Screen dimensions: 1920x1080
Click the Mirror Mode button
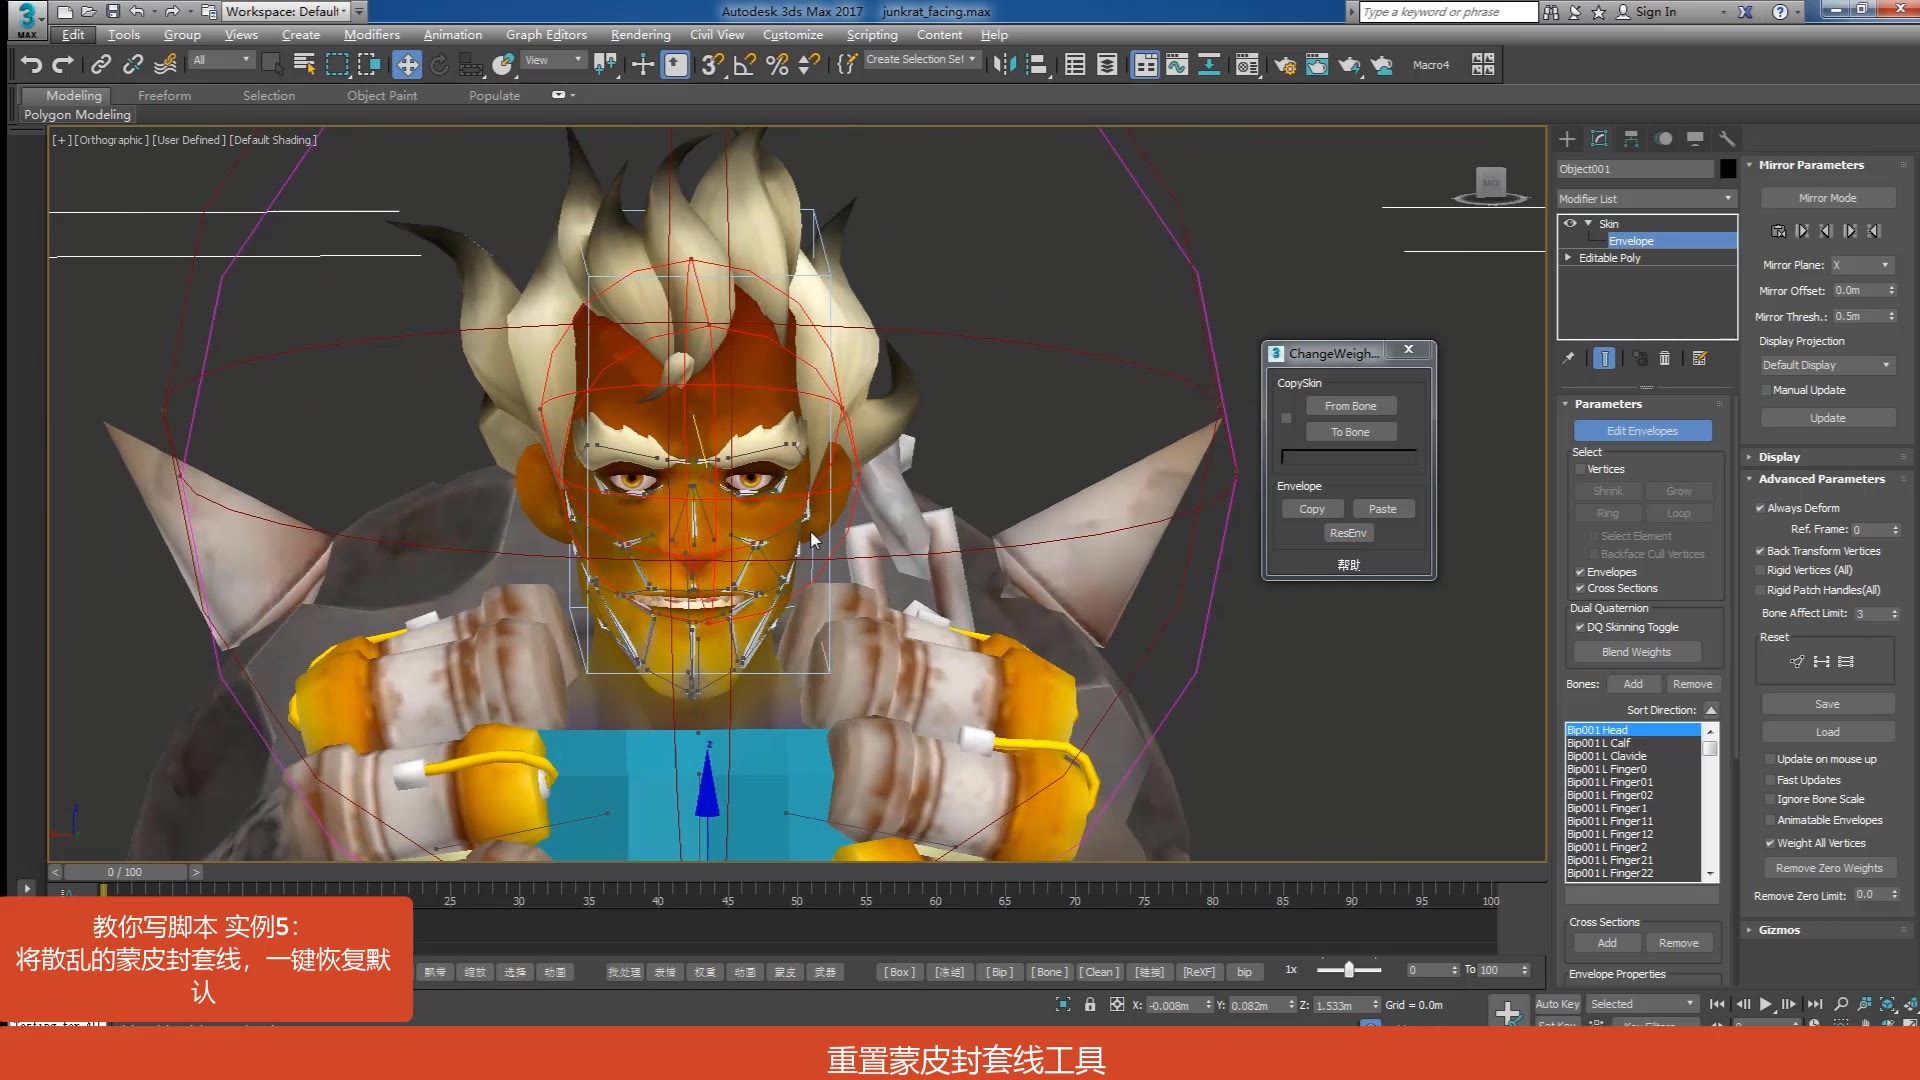[1827, 198]
